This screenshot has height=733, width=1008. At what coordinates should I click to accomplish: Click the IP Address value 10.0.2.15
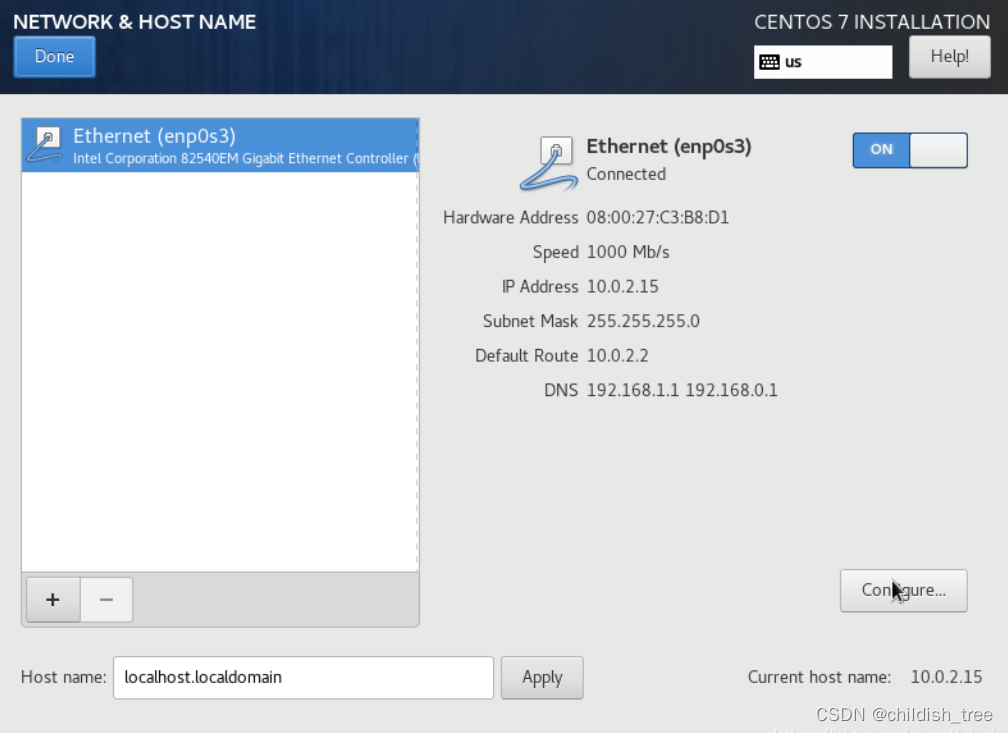pos(622,286)
